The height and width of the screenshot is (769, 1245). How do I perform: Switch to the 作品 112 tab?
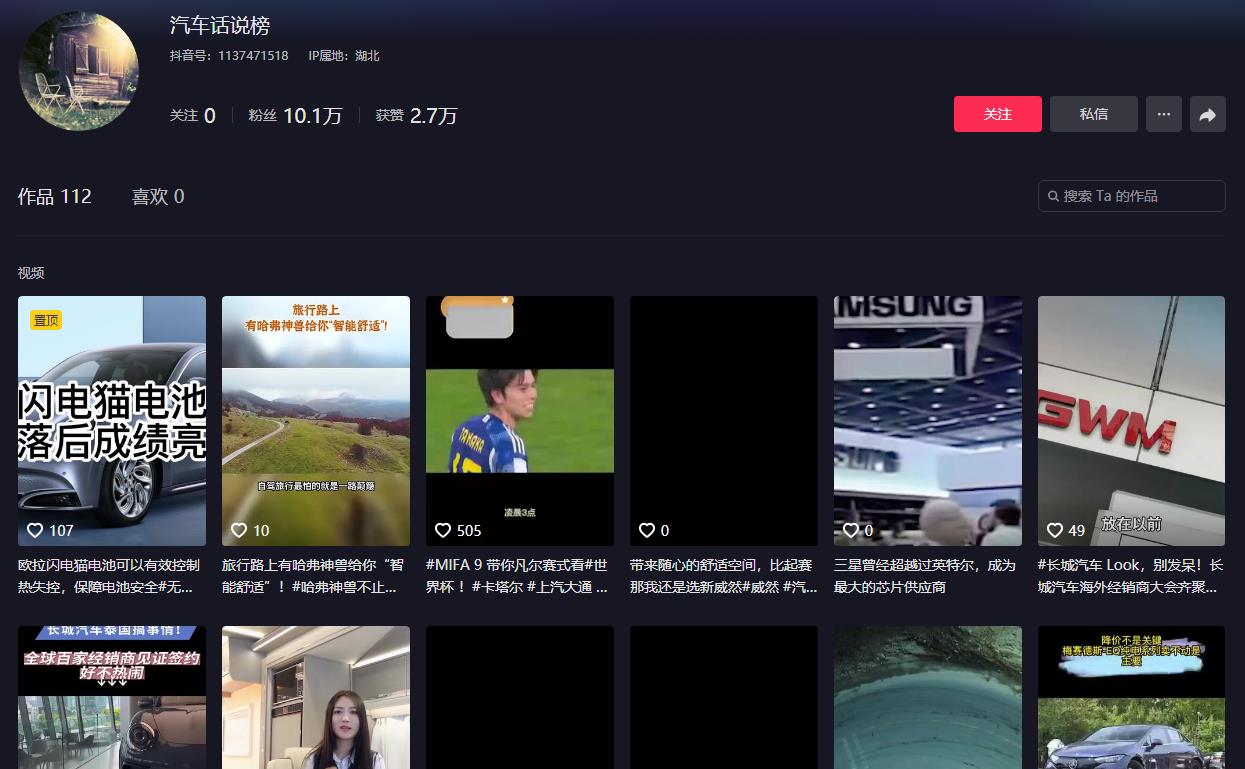[55, 197]
